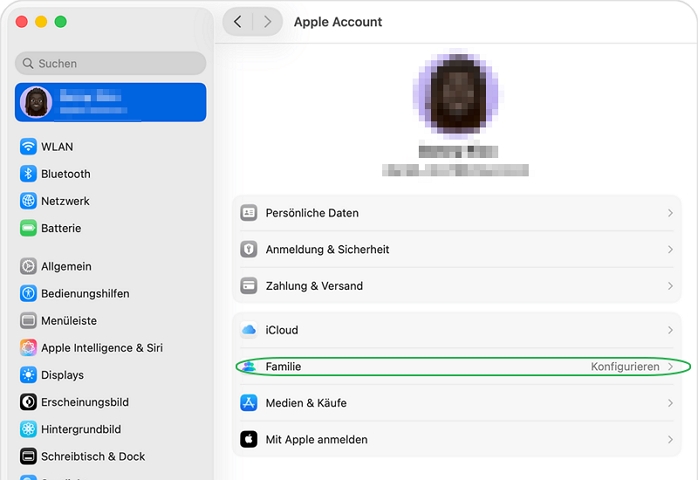698x480 pixels.
Task: Open Hintergrundbild sidebar entry
Action: tap(80, 429)
